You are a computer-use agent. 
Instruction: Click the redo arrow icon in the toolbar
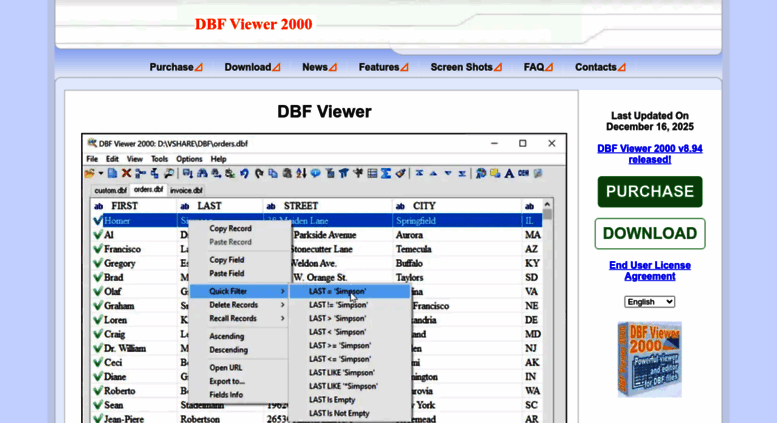point(259,173)
